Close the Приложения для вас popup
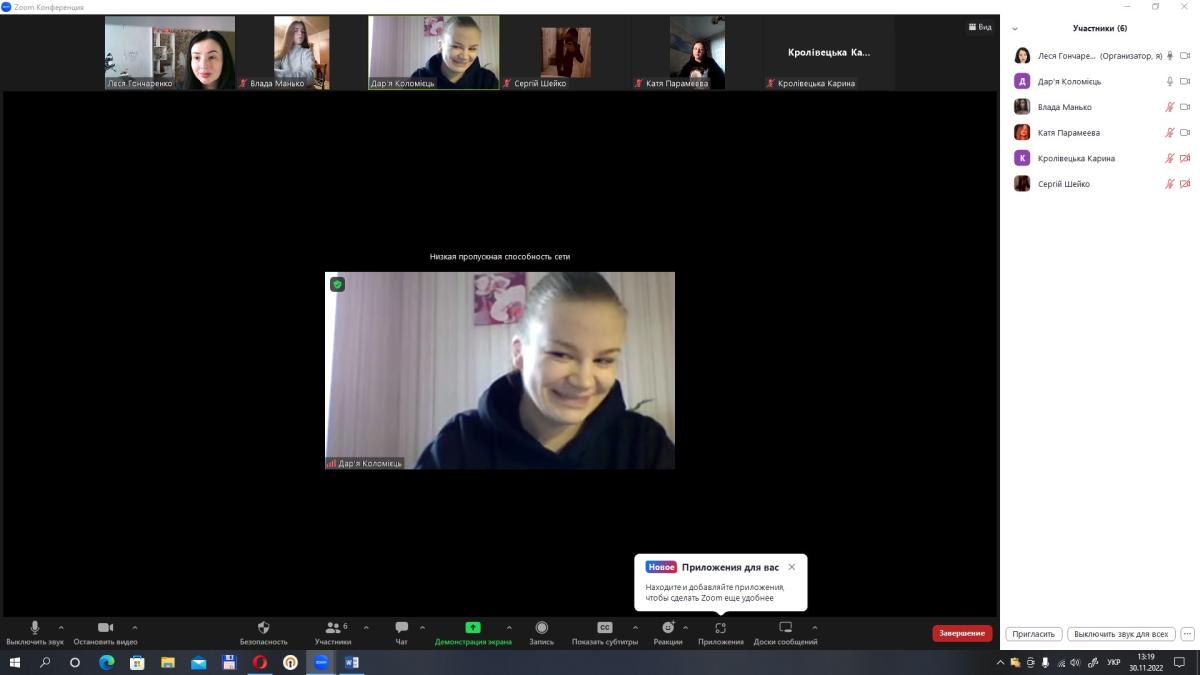 coord(792,567)
